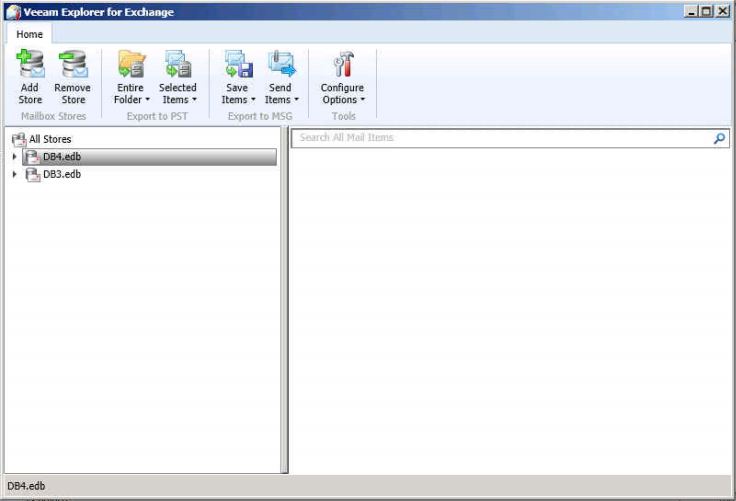Image resolution: width=736 pixels, height=501 pixels.
Task: Switch to the Home ribbon tab
Action: click(30, 34)
